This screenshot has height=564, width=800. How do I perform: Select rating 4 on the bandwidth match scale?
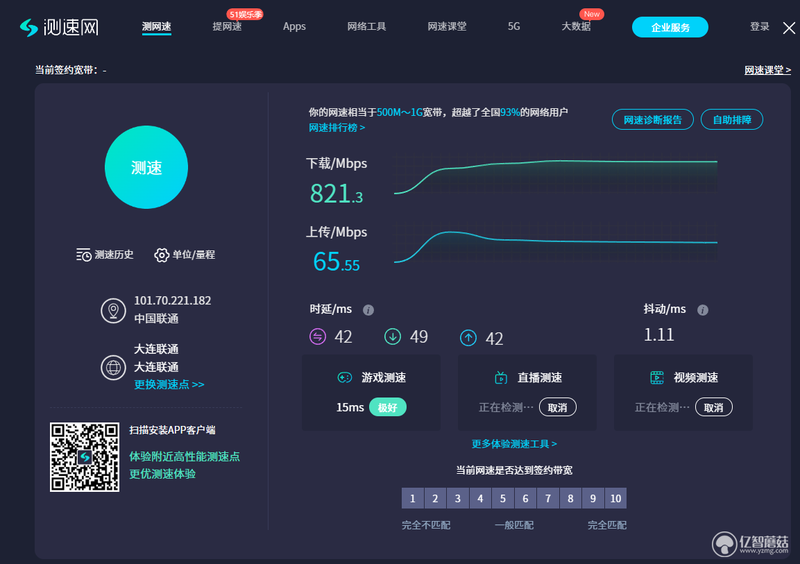point(480,498)
